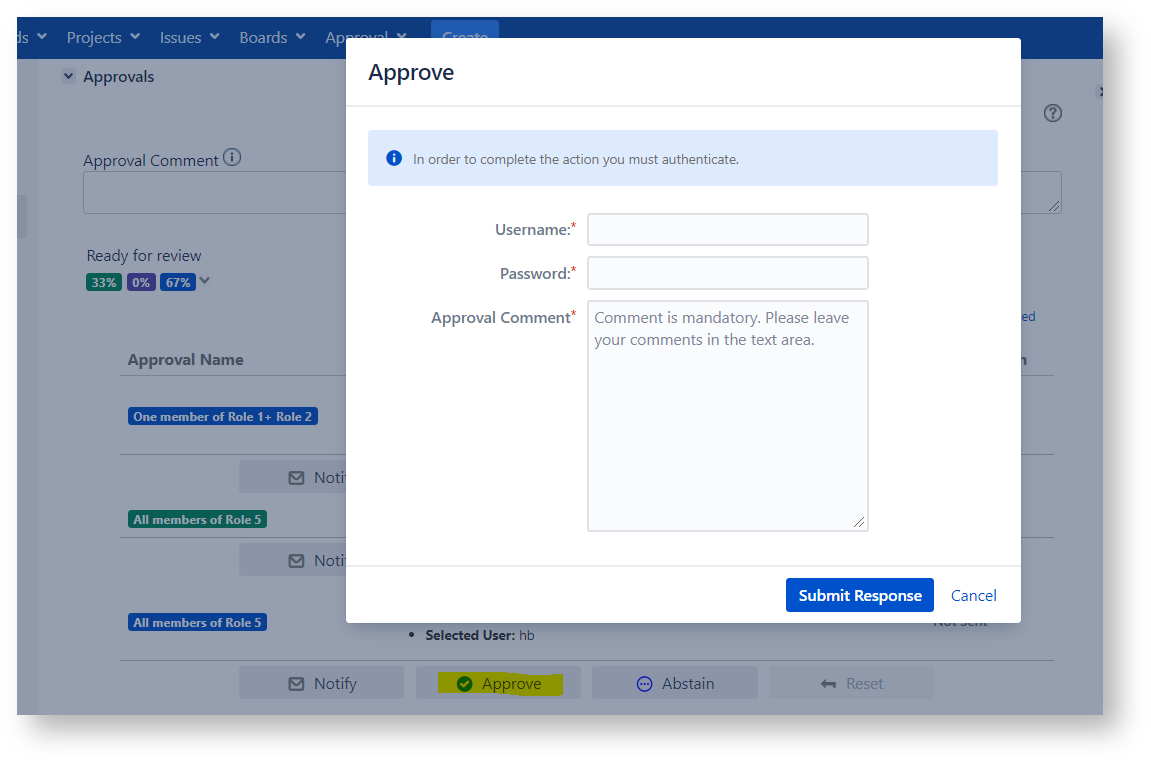This screenshot has height=763, width=1151.
Task: Open the Projects menu
Action: [x=103, y=37]
